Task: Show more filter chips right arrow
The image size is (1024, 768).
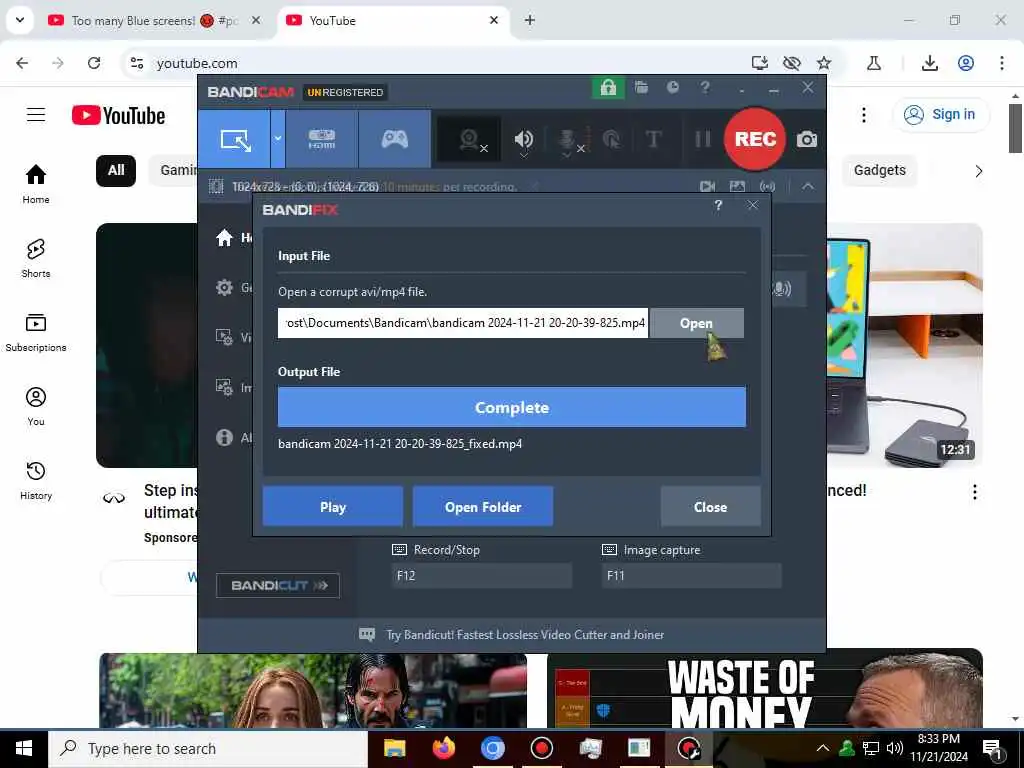Action: coord(978,171)
